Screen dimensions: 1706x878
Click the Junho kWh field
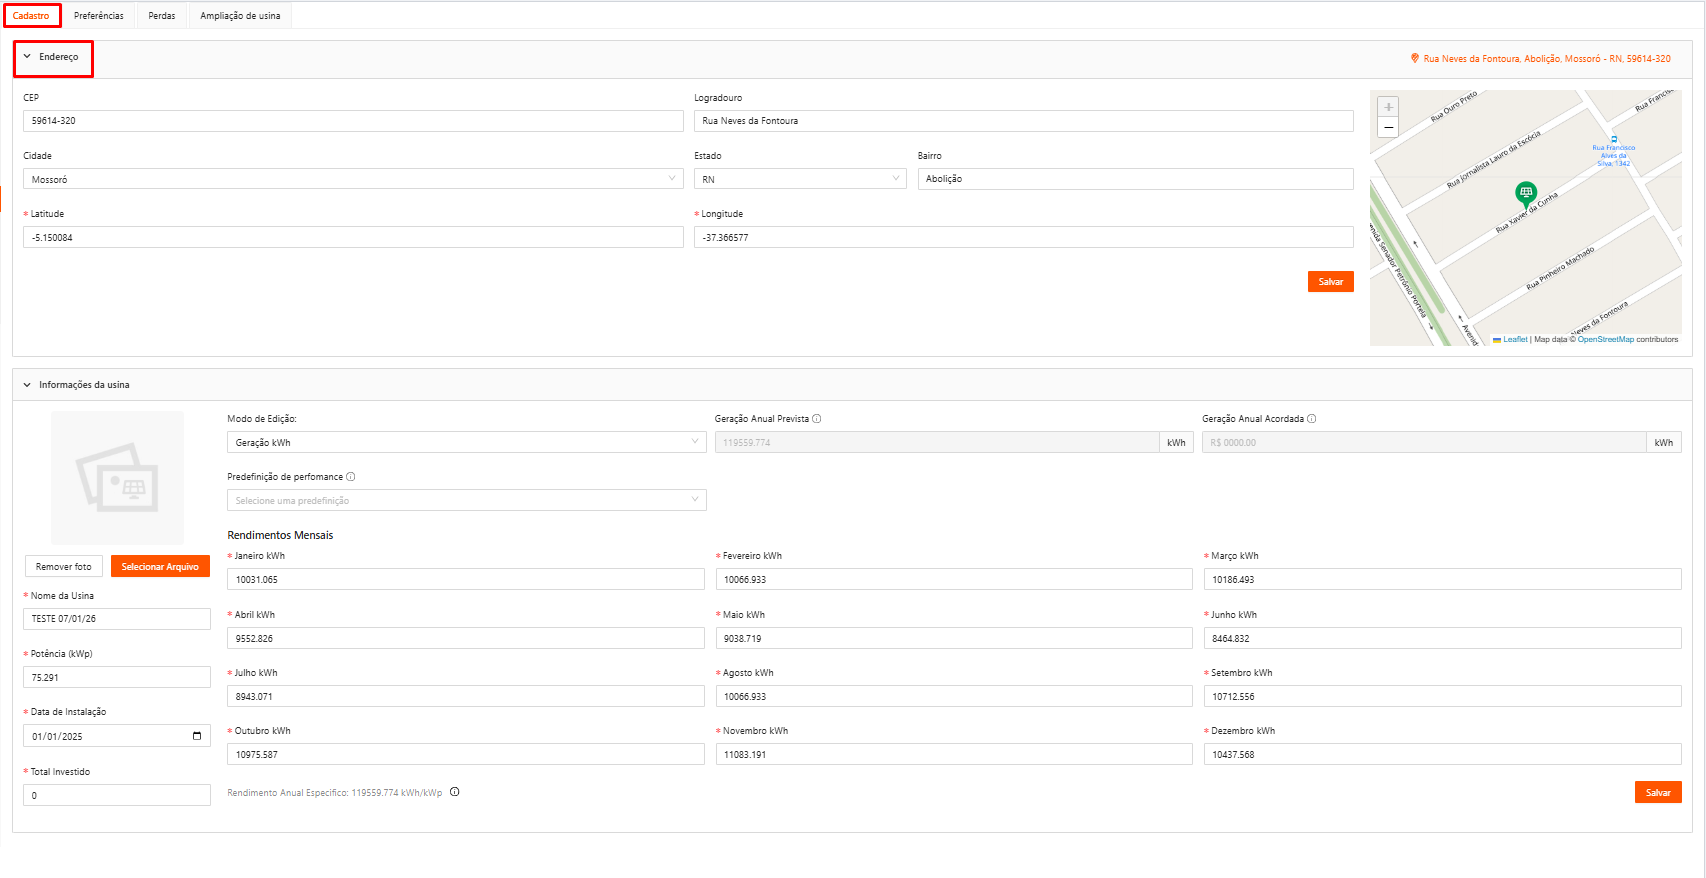tap(1443, 638)
